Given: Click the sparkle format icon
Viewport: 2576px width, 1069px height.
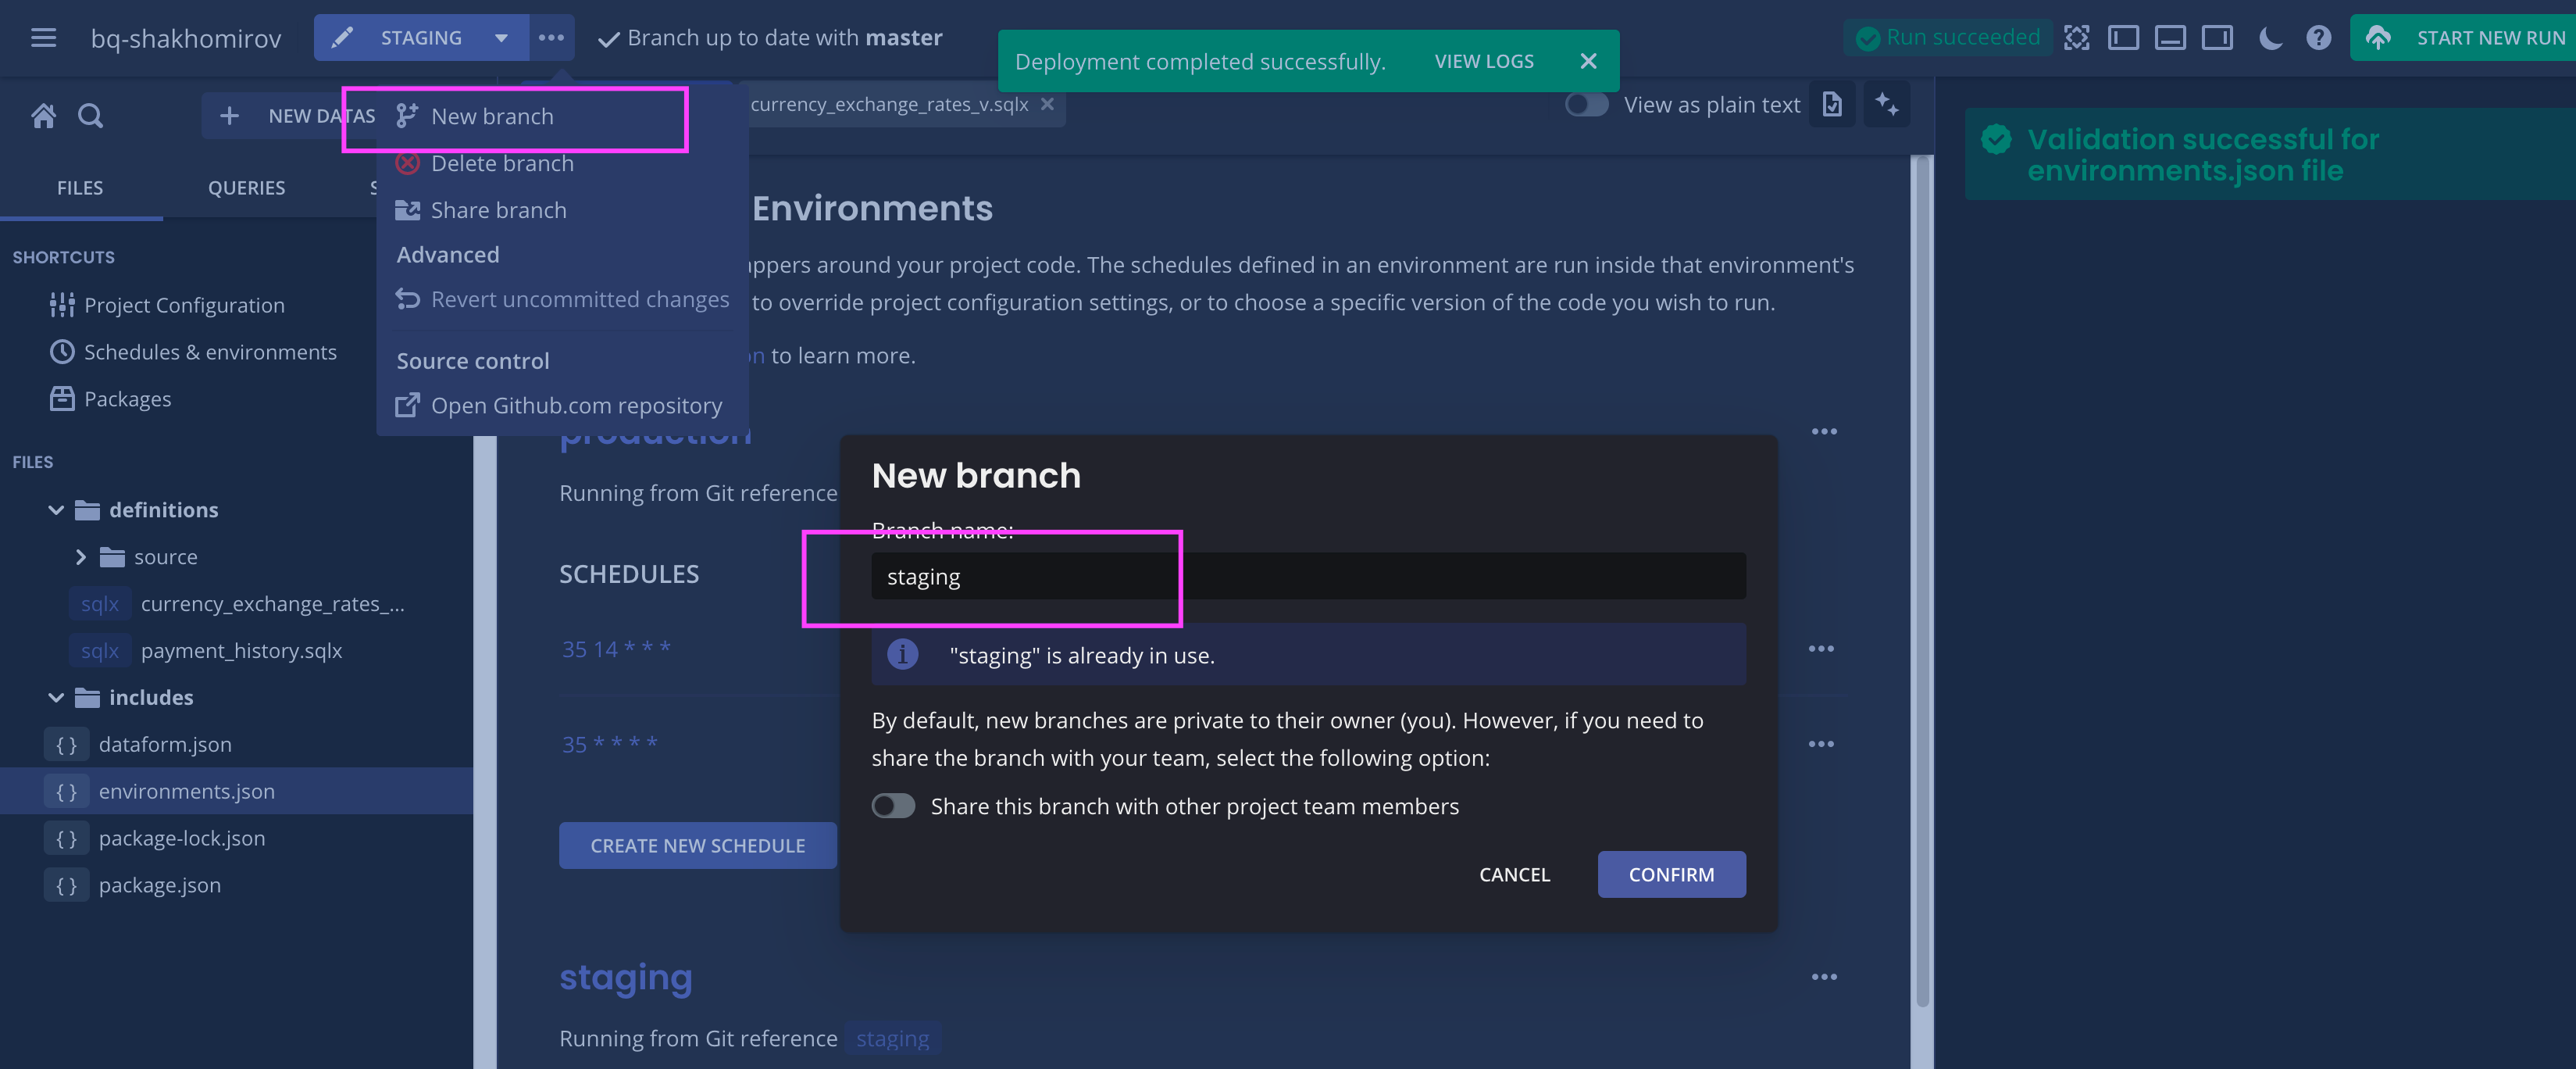Looking at the screenshot, I should coord(1886,104).
